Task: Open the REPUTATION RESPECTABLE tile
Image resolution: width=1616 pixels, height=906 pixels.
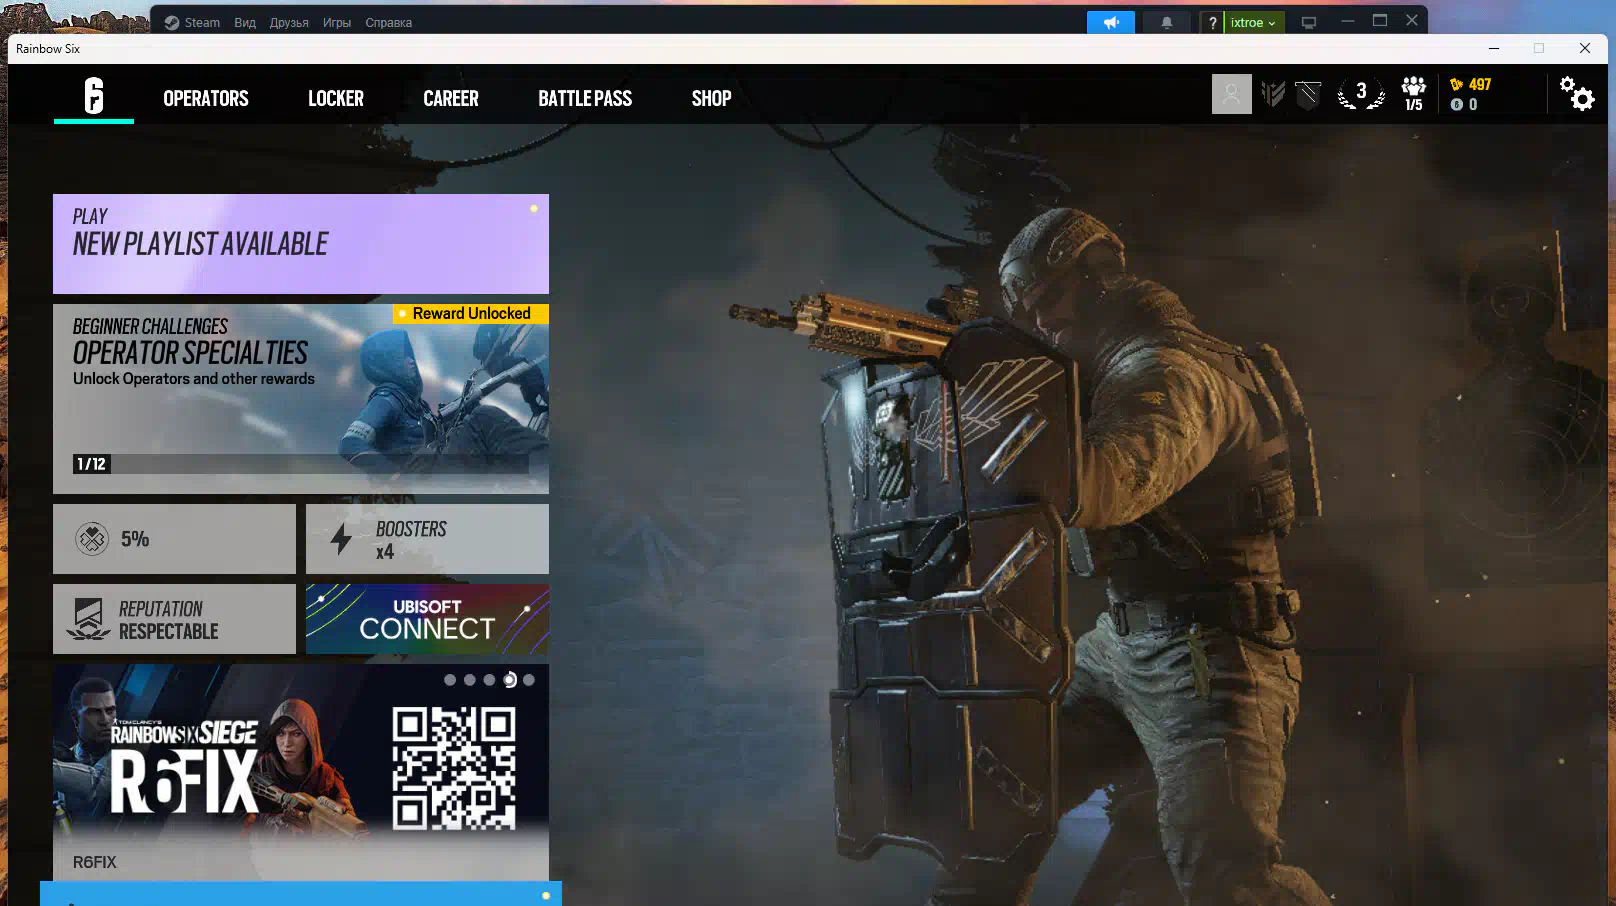Action: (174, 619)
